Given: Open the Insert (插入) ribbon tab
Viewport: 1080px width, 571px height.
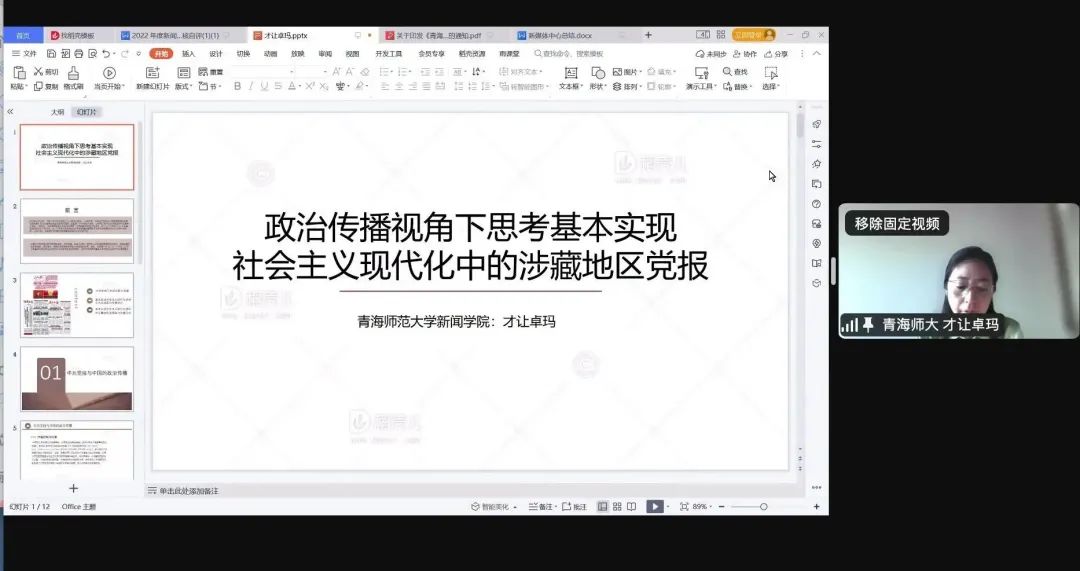Looking at the screenshot, I should [x=188, y=54].
